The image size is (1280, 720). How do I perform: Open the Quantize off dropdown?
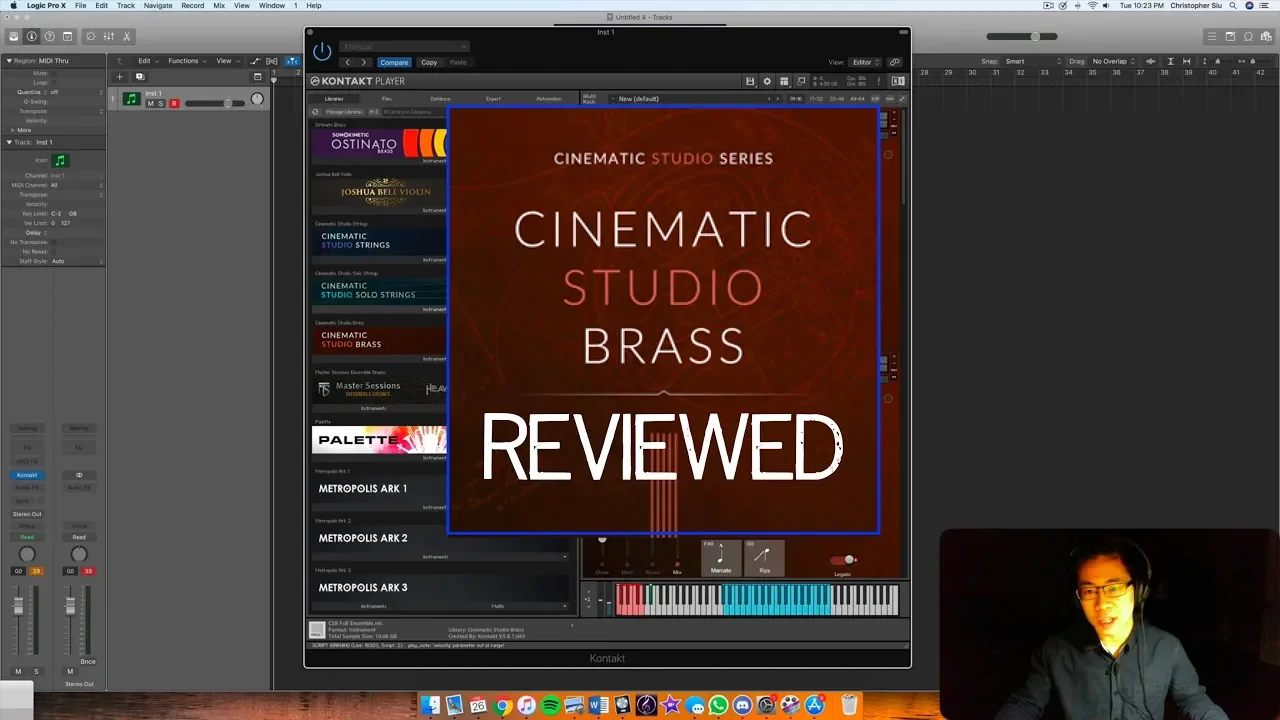click(x=76, y=92)
